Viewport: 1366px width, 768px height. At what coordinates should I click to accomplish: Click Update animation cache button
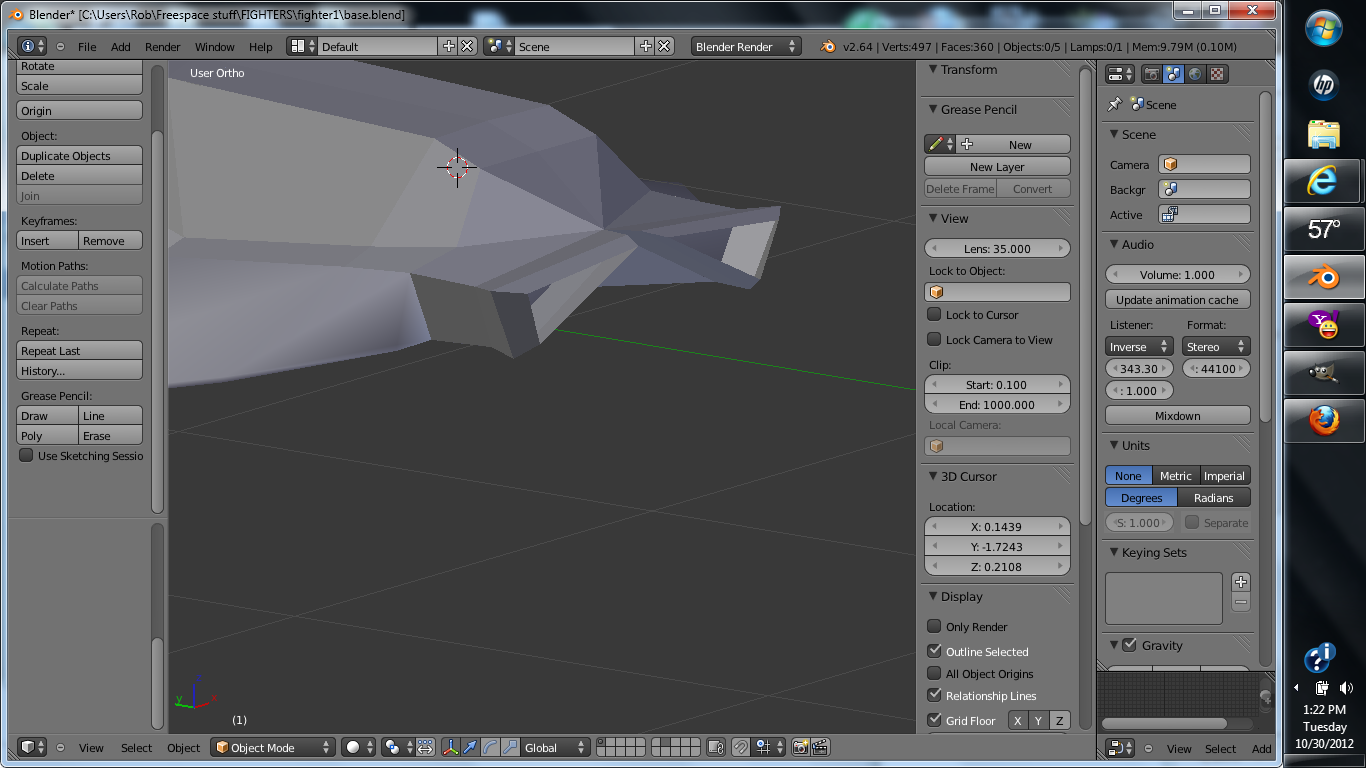point(1178,299)
